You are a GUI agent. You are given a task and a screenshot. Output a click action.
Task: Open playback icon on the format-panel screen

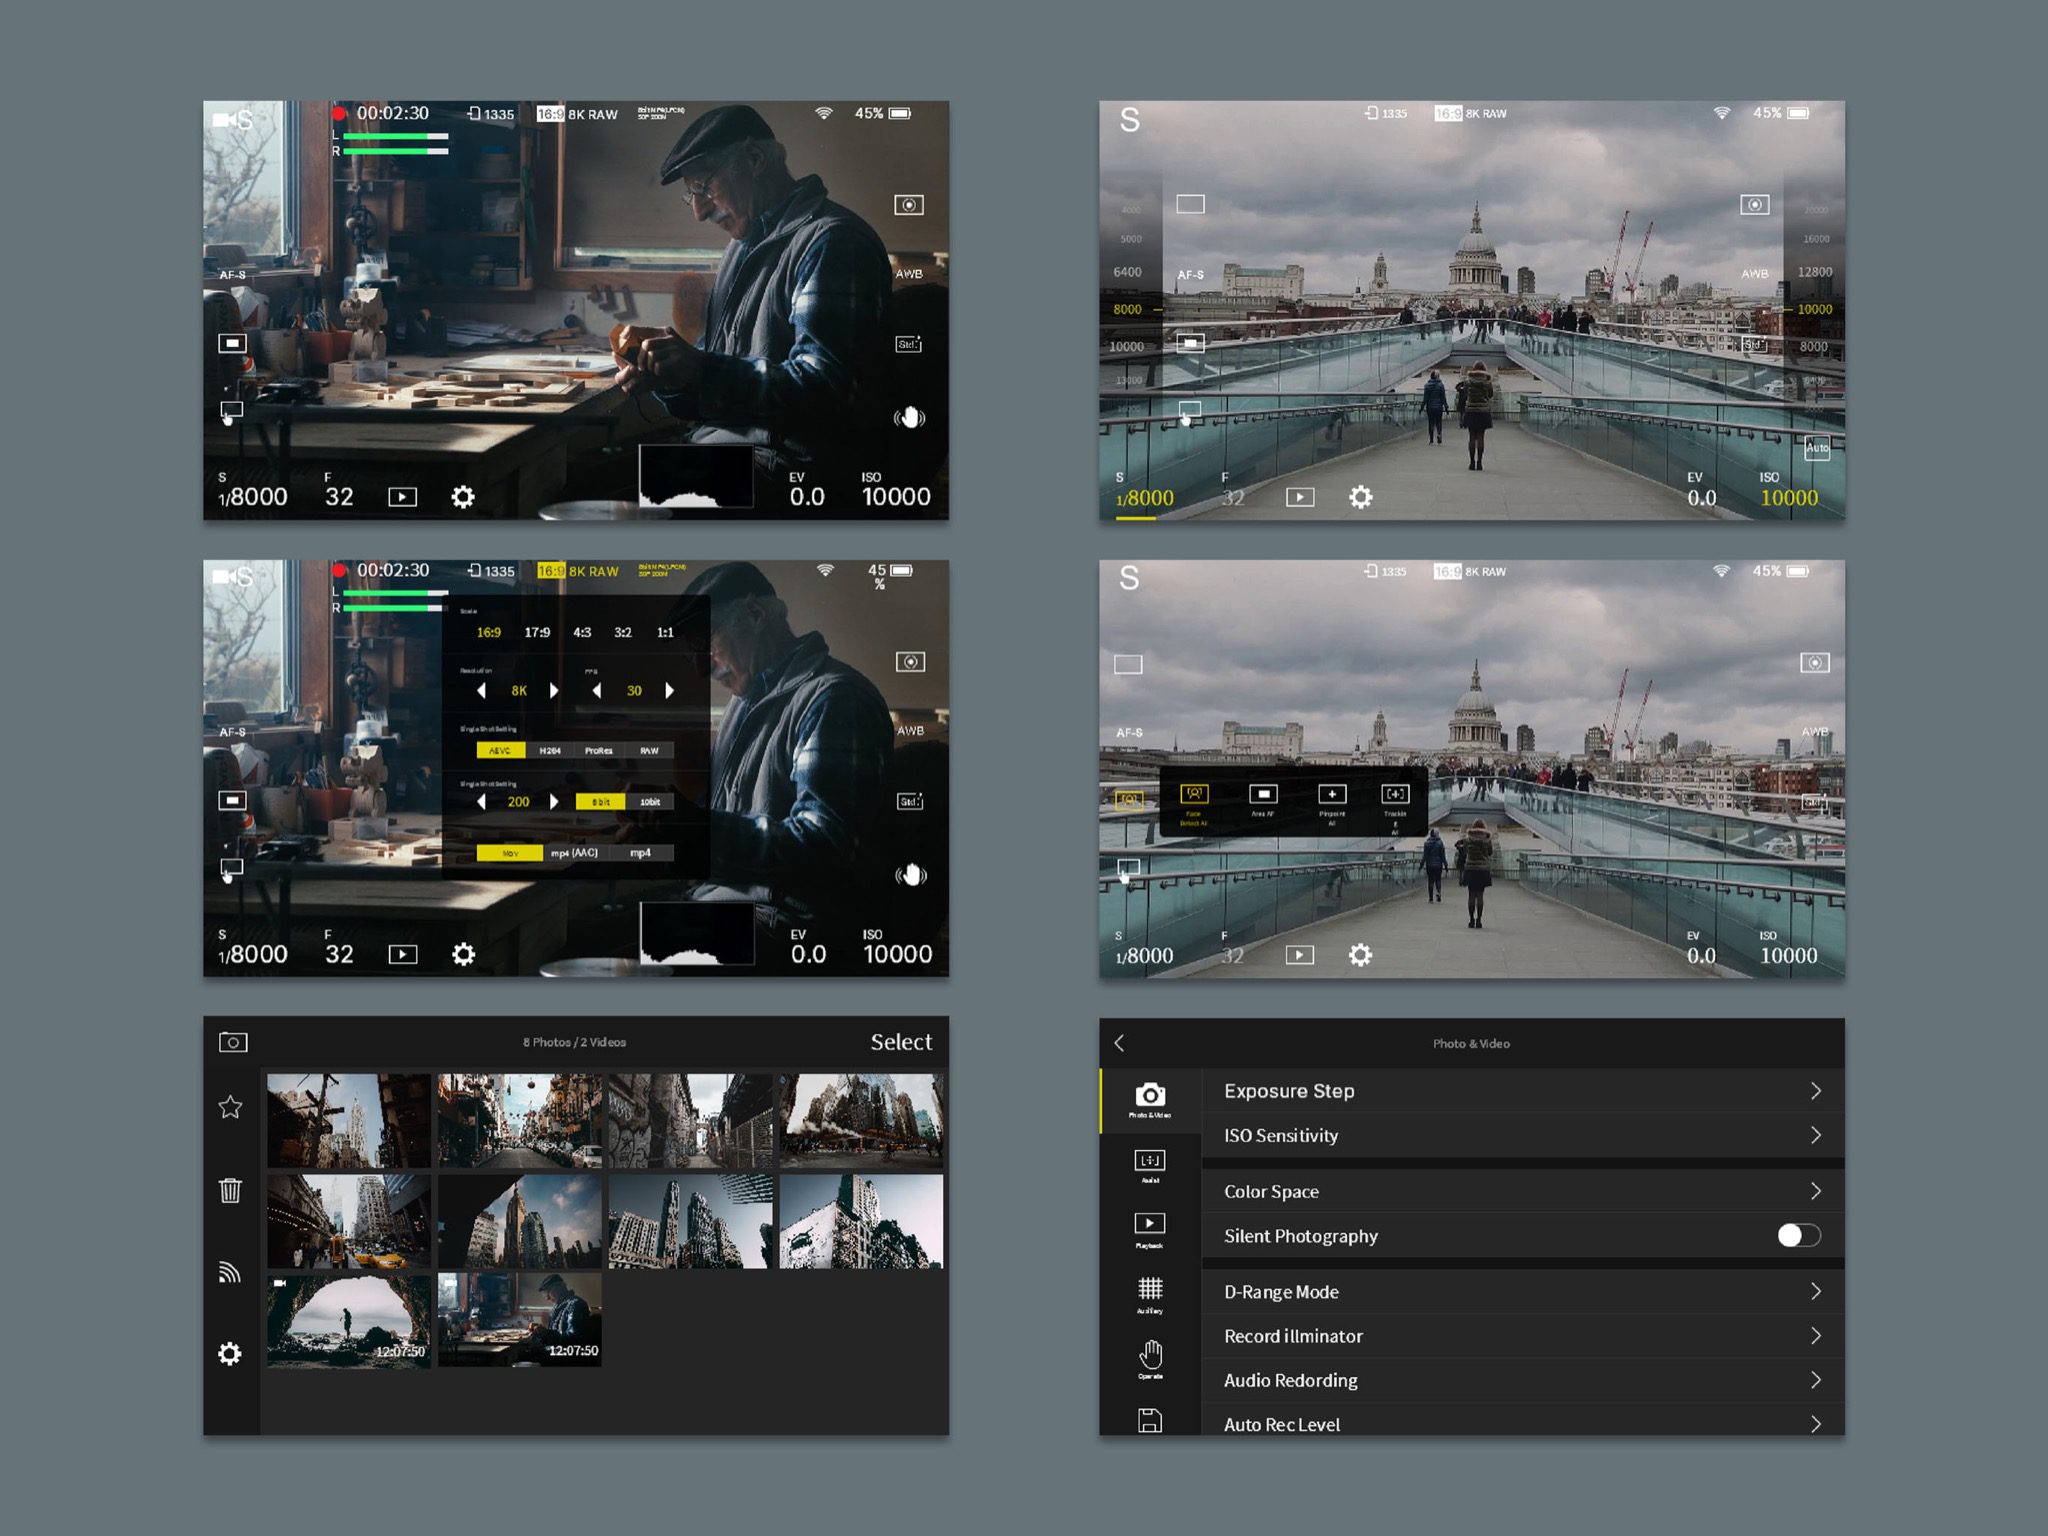tap(402, 954)
